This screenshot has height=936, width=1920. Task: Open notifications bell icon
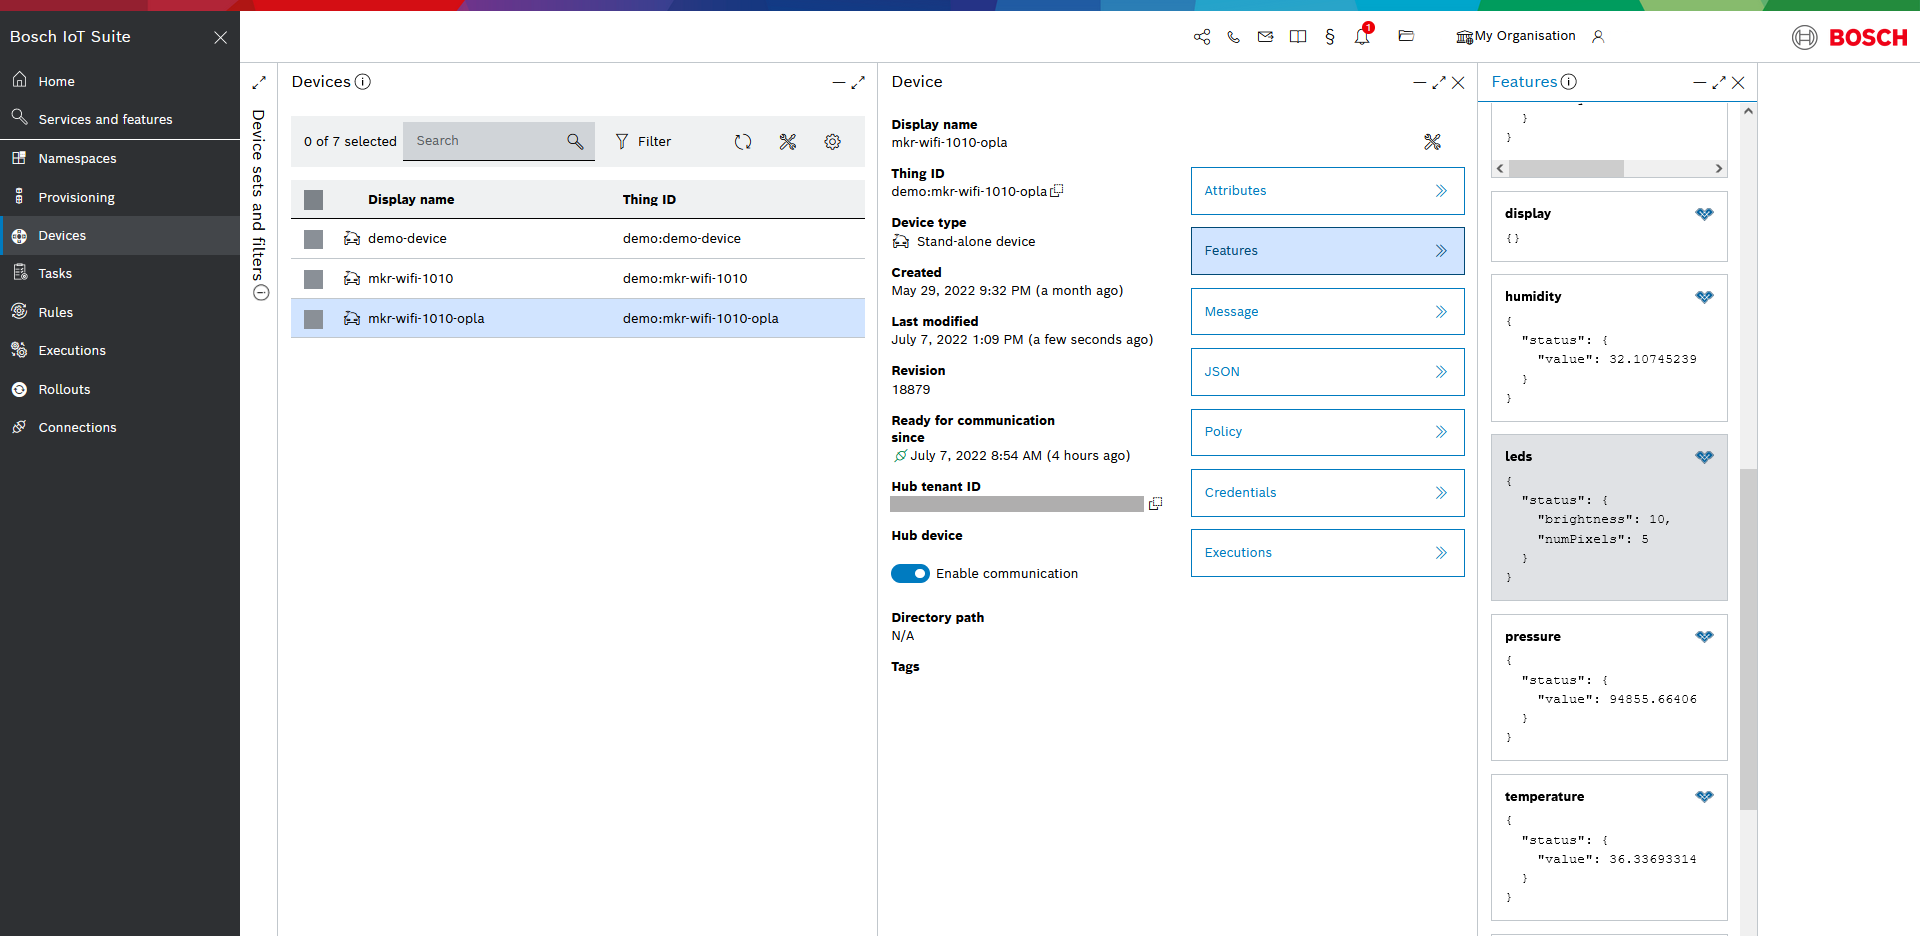[1362, 37]
